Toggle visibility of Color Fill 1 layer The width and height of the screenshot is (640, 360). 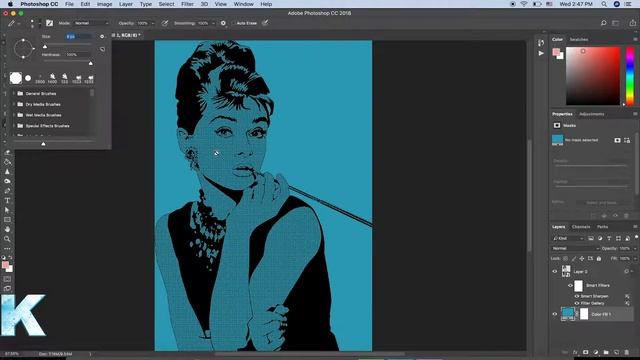click(555, 314)
